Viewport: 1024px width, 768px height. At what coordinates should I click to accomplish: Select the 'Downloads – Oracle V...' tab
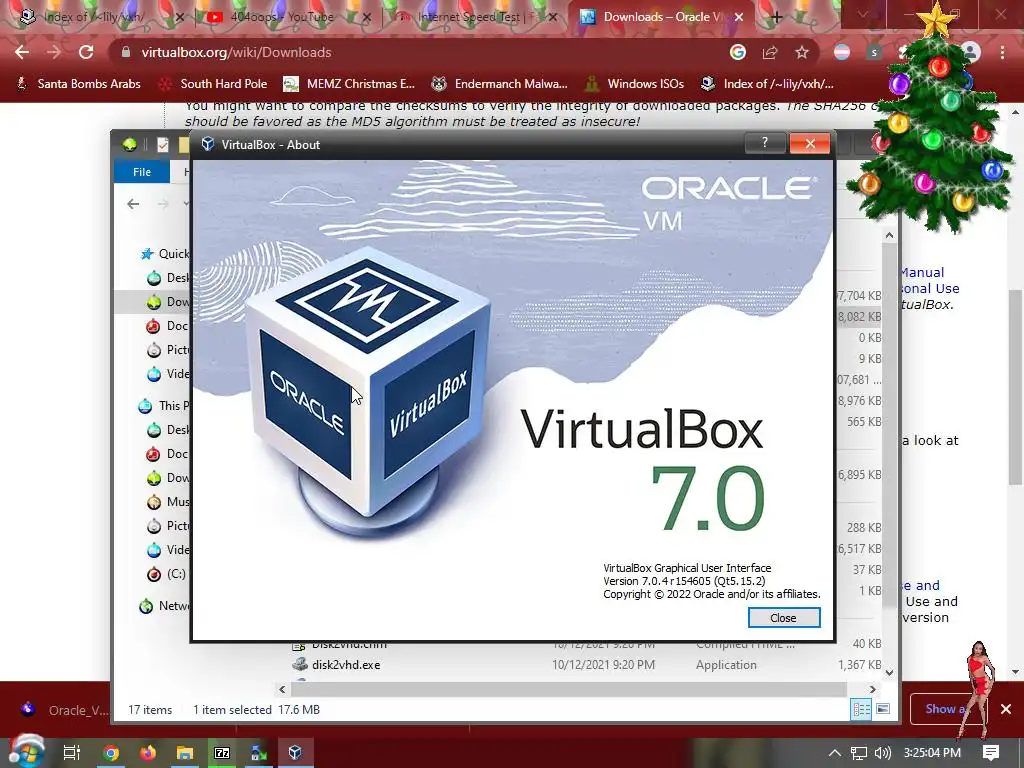[660, 17]
